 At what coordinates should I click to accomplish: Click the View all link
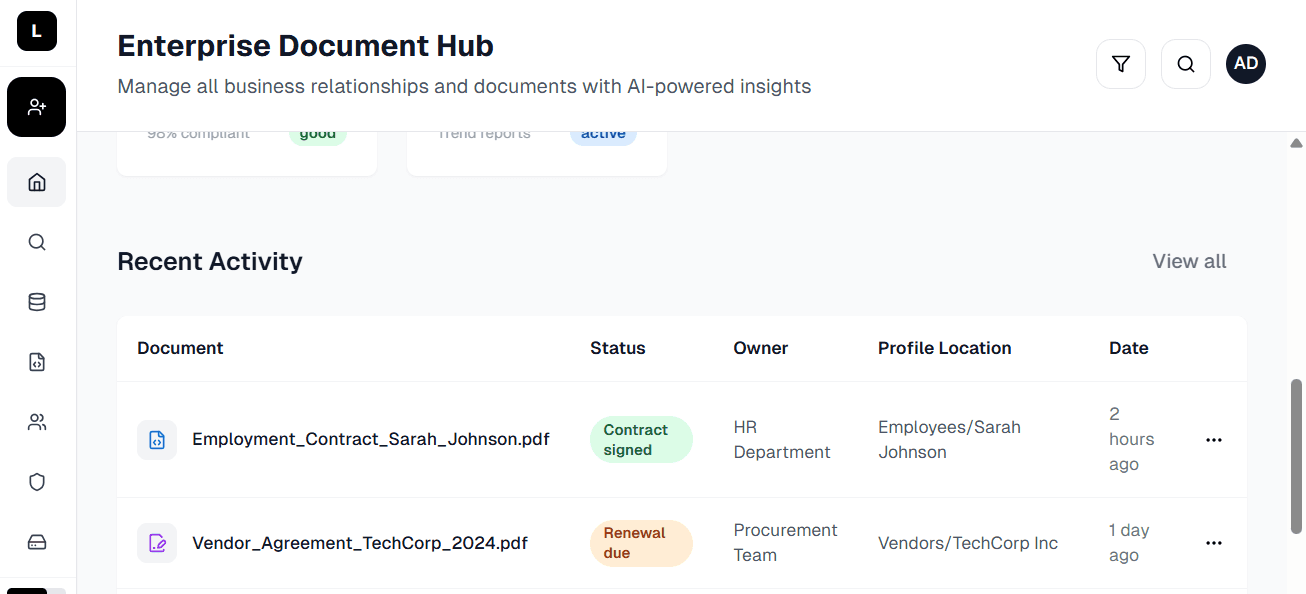tap(1189, 261)
